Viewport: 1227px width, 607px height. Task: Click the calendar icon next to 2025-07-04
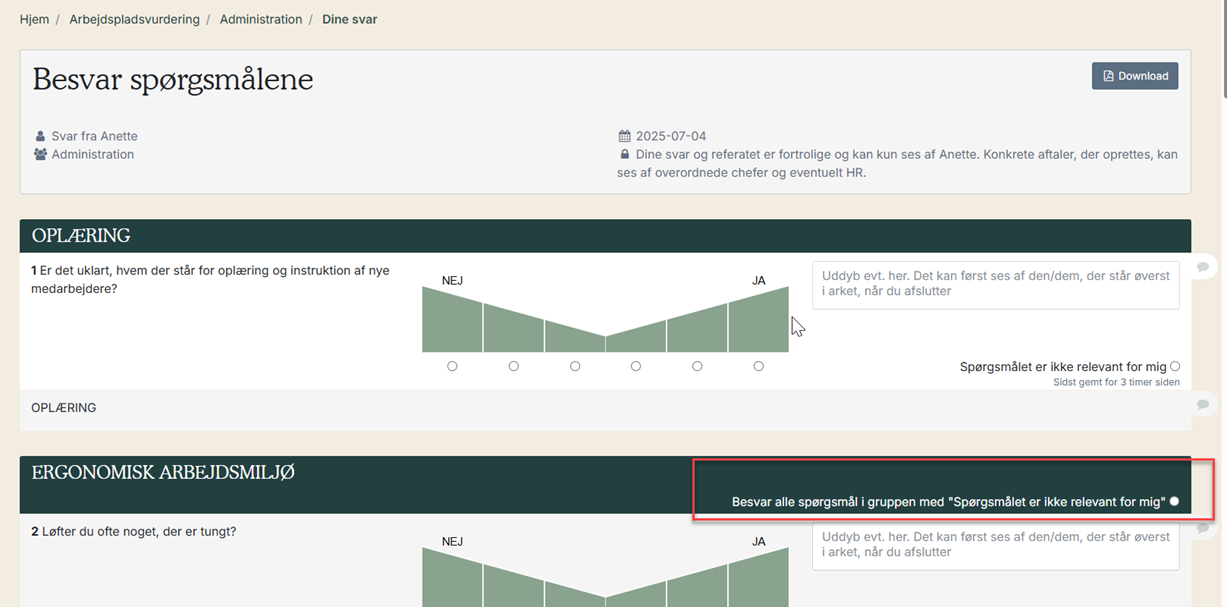(625, 136)
